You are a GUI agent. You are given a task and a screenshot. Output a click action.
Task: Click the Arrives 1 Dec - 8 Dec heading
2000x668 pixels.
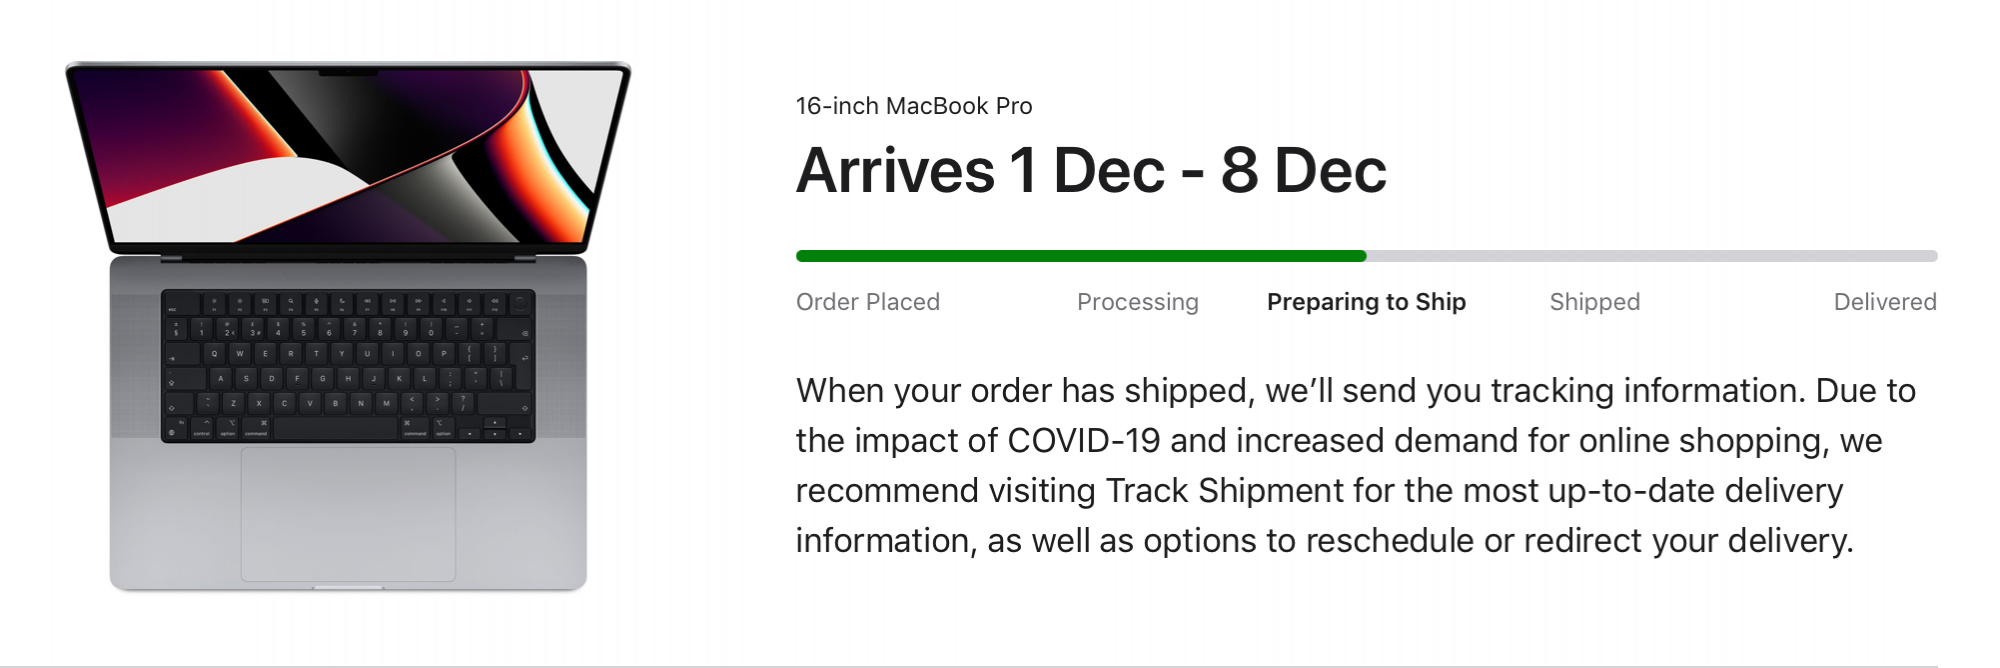1091,170
